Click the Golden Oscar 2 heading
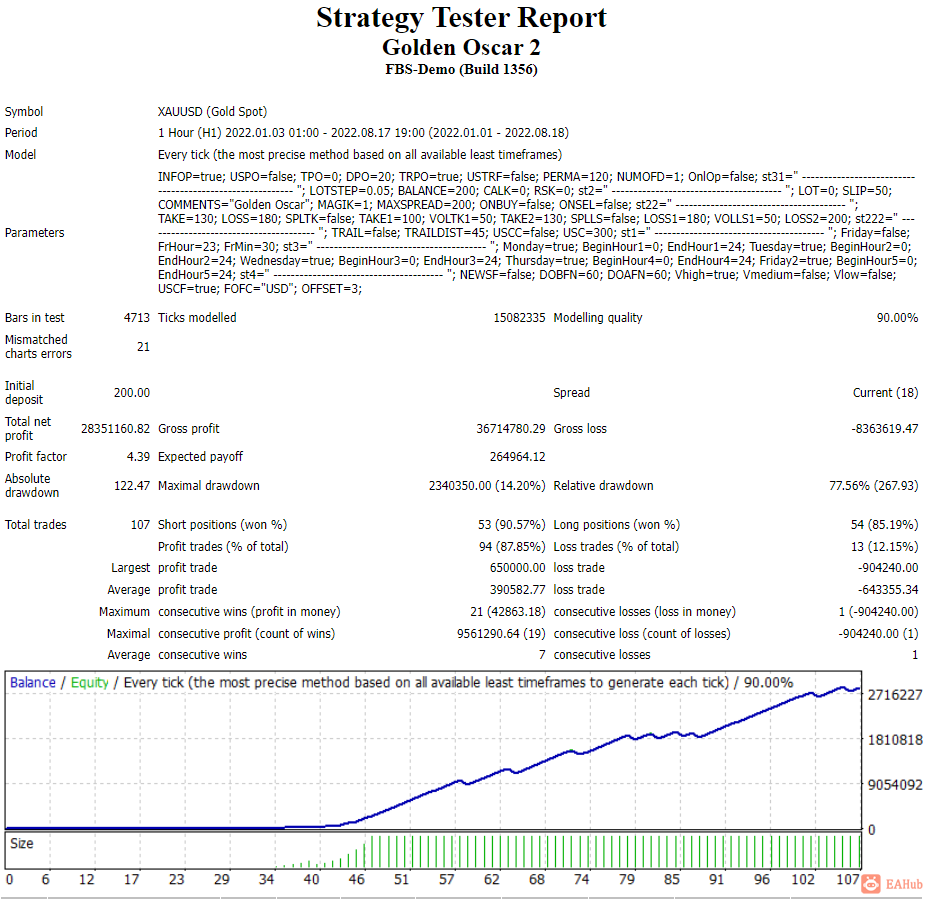This screenshot has width=932, height=899. [x=461, y=48]
